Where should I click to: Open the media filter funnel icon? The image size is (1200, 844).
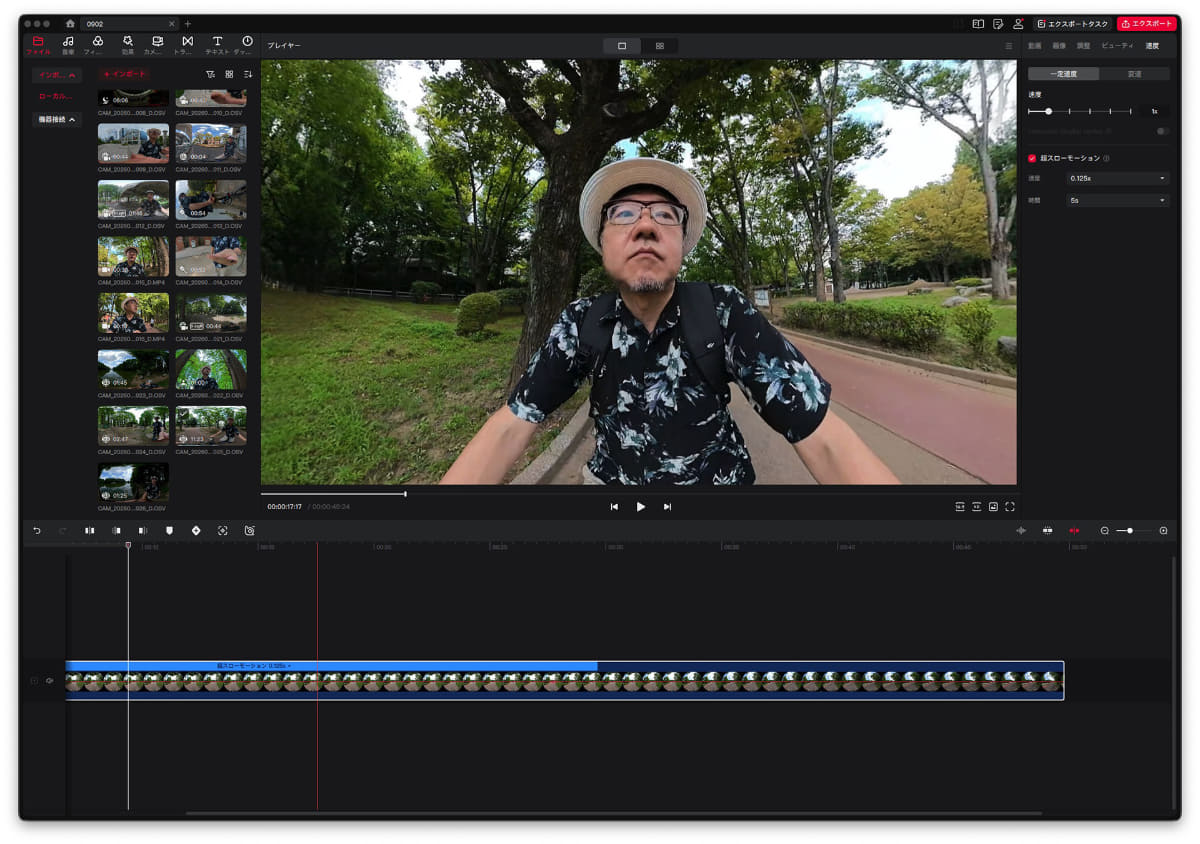tap(210, 74)
